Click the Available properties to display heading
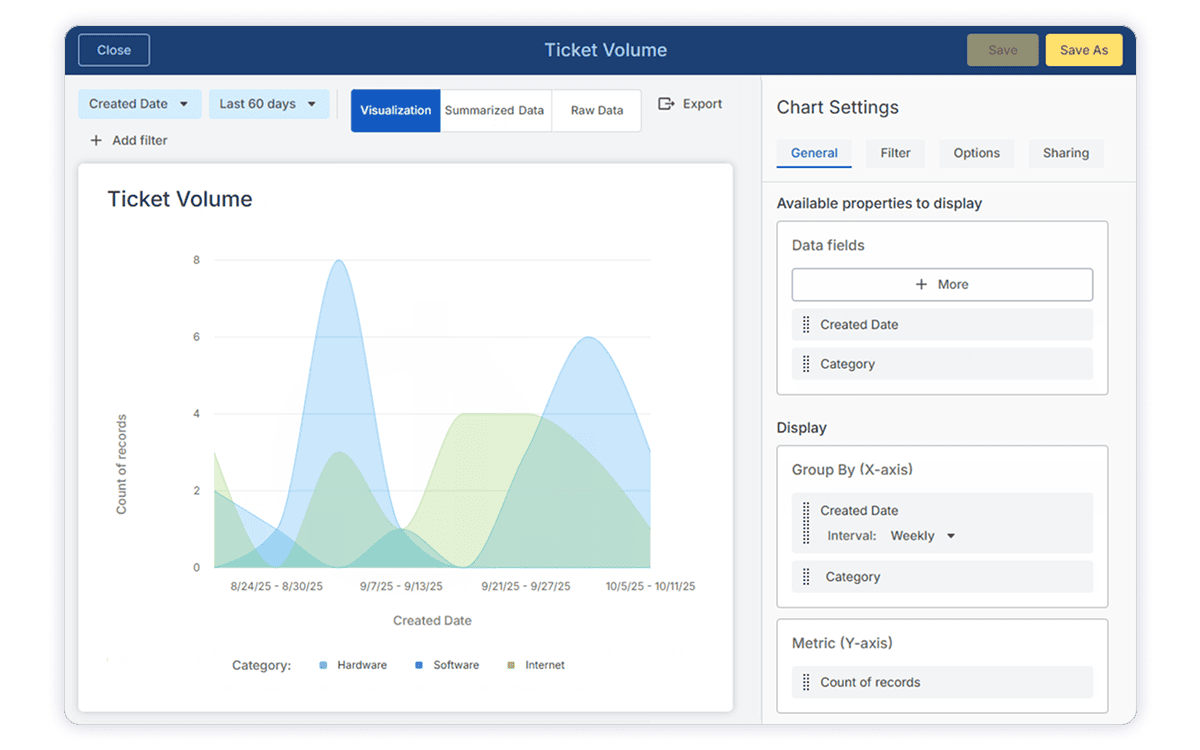The width and height of the screenshot is (1200, 750). point(879,204)
